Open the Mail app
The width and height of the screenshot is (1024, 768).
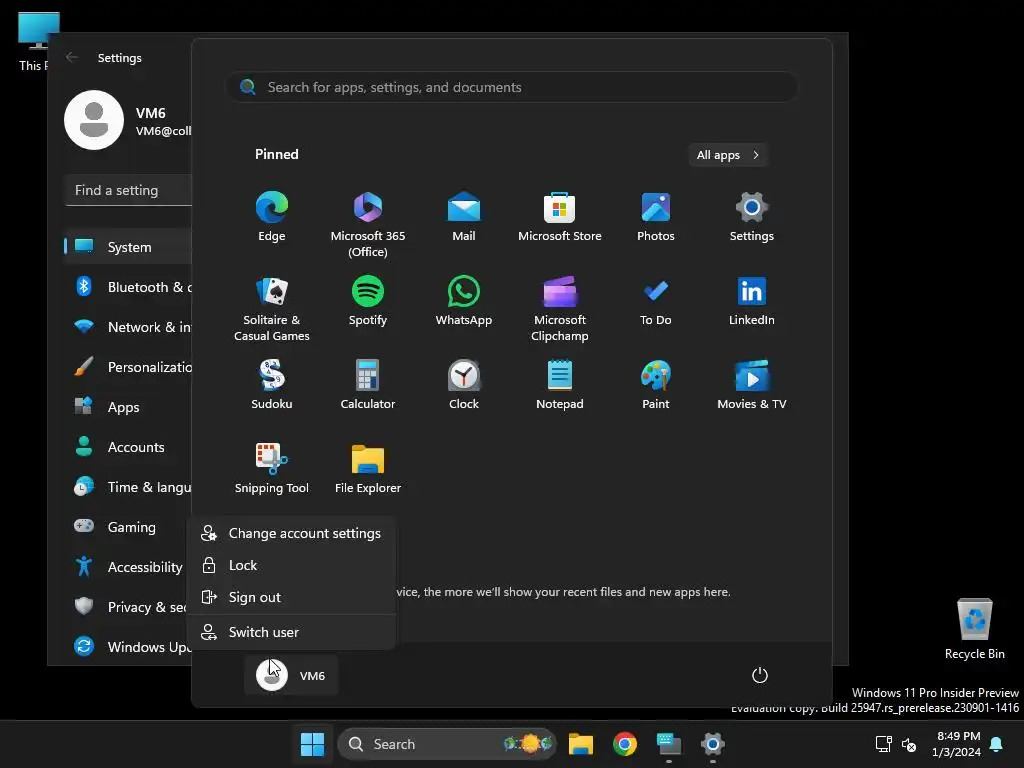[464, 217]
